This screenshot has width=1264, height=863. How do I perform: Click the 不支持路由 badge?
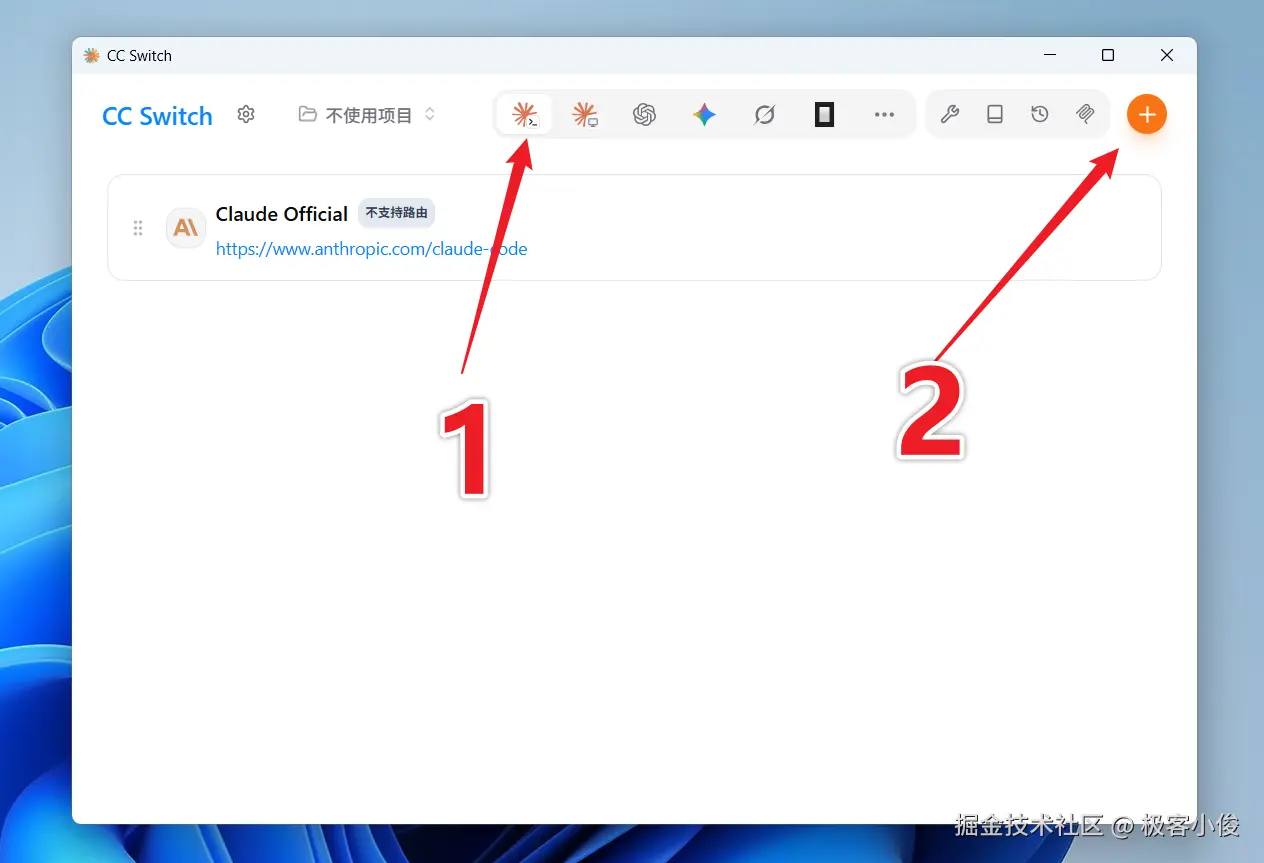(397, 213)
